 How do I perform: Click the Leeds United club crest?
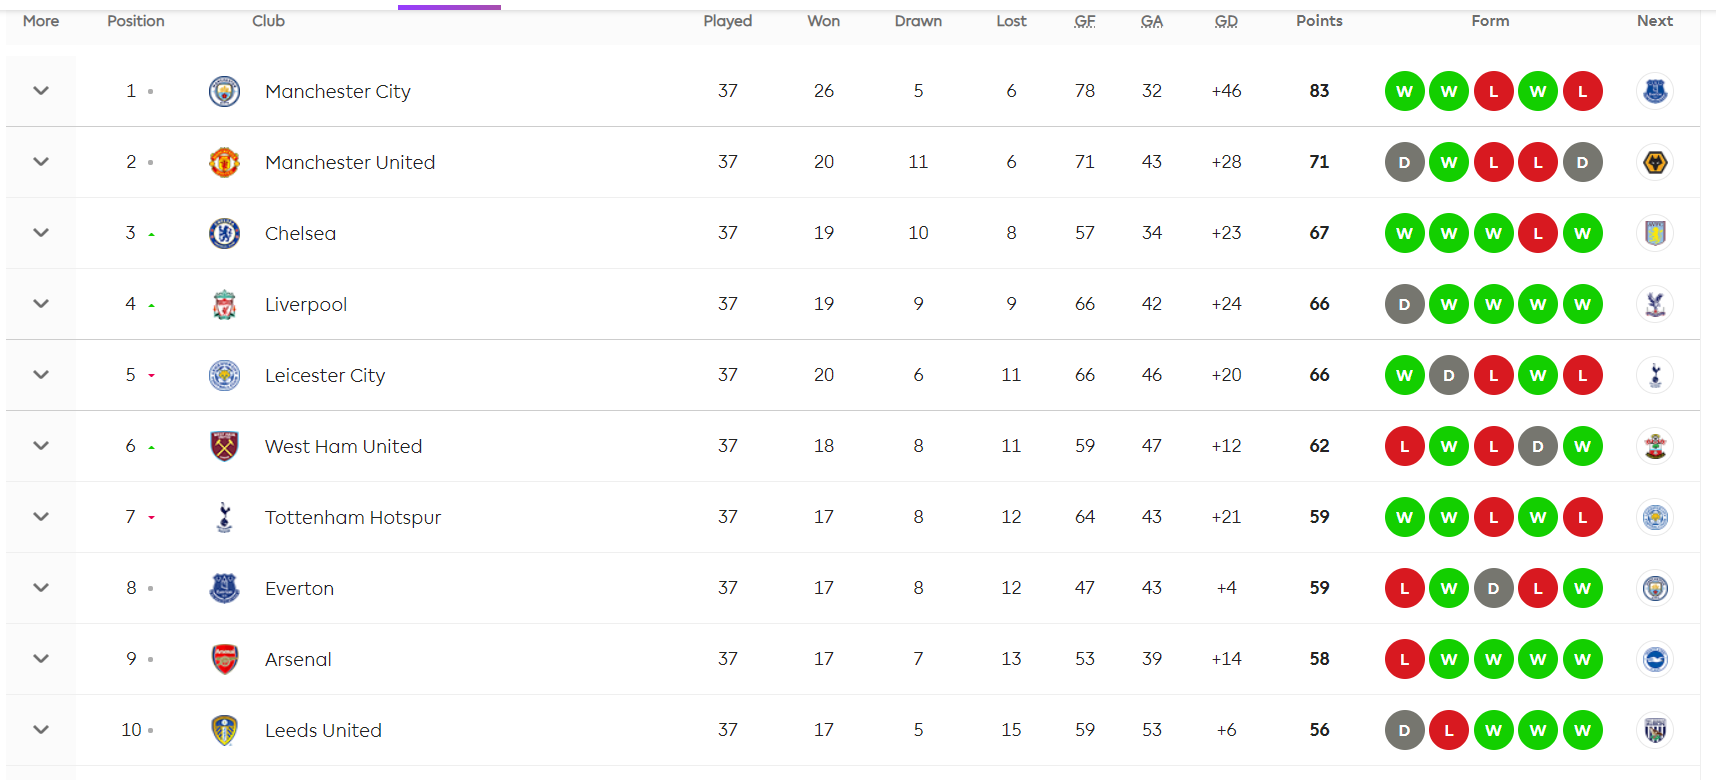coord(224,730)
